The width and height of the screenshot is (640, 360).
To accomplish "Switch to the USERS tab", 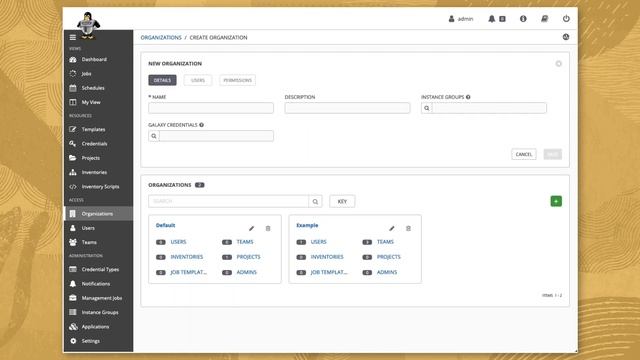I will [198, 80].
